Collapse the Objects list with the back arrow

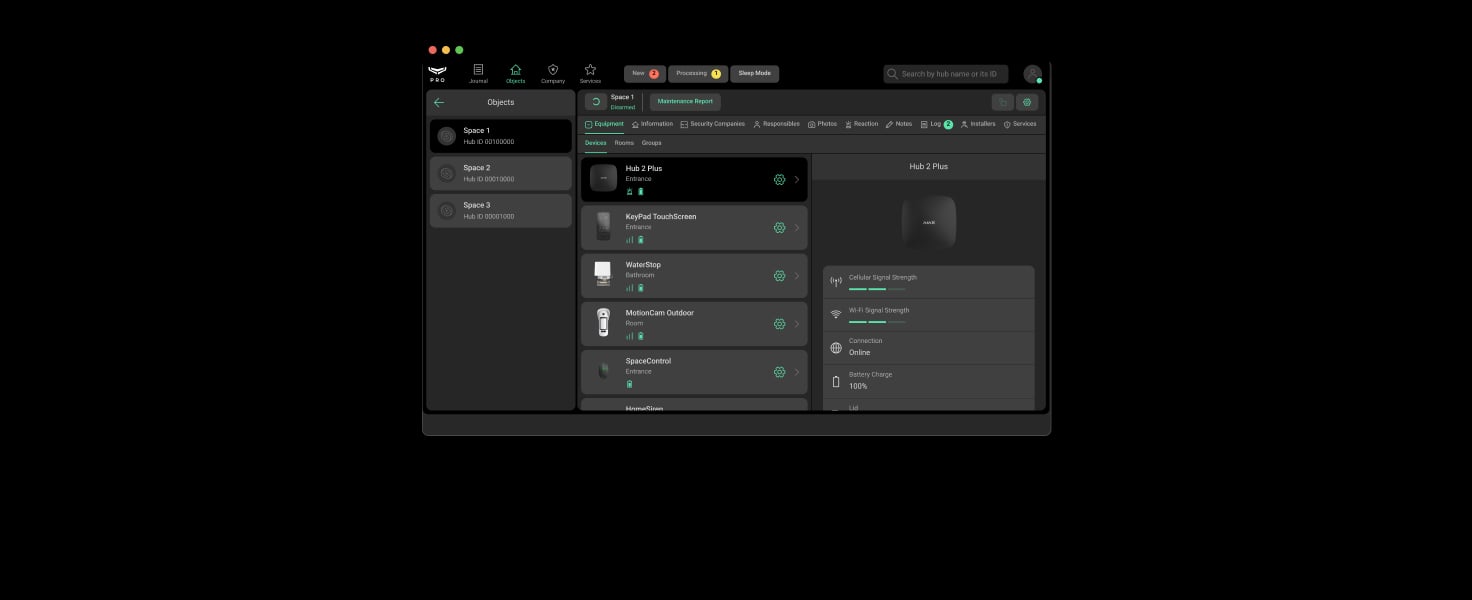coord(438,101)
